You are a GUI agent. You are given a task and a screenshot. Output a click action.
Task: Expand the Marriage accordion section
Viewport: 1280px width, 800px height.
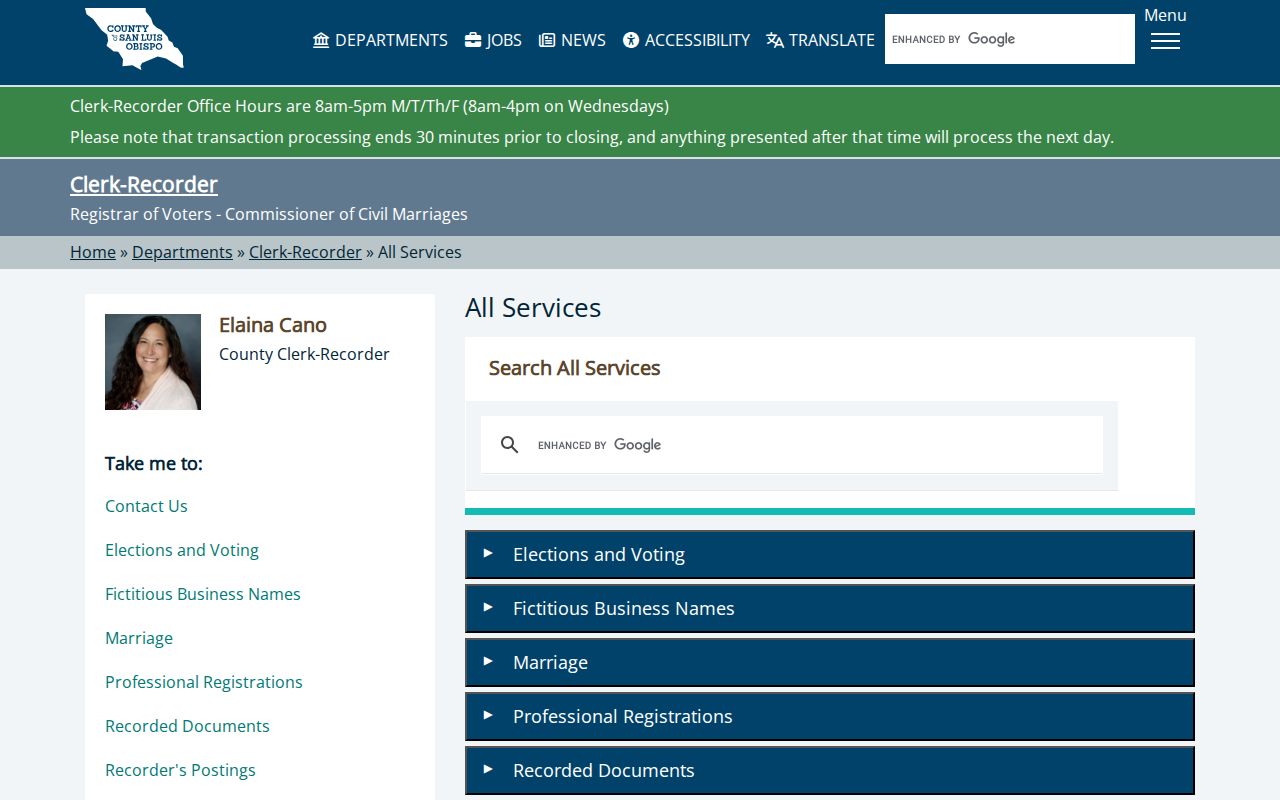coord(830,662)
